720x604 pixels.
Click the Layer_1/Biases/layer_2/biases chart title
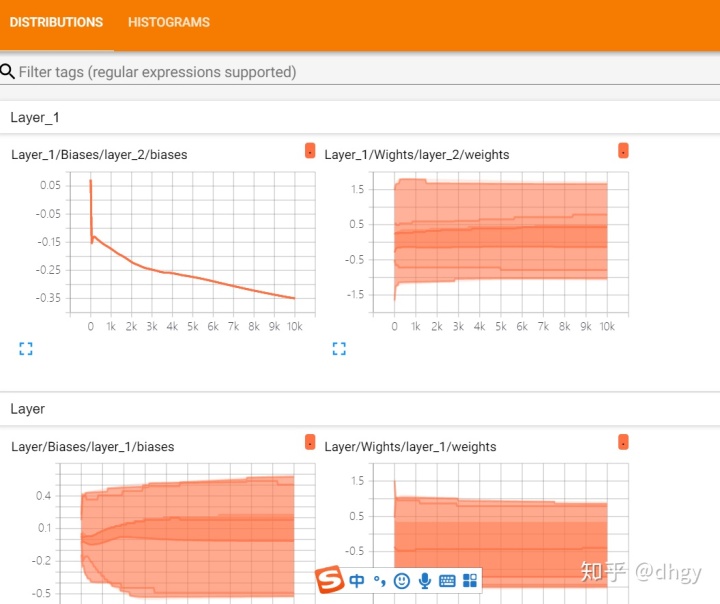99,155
